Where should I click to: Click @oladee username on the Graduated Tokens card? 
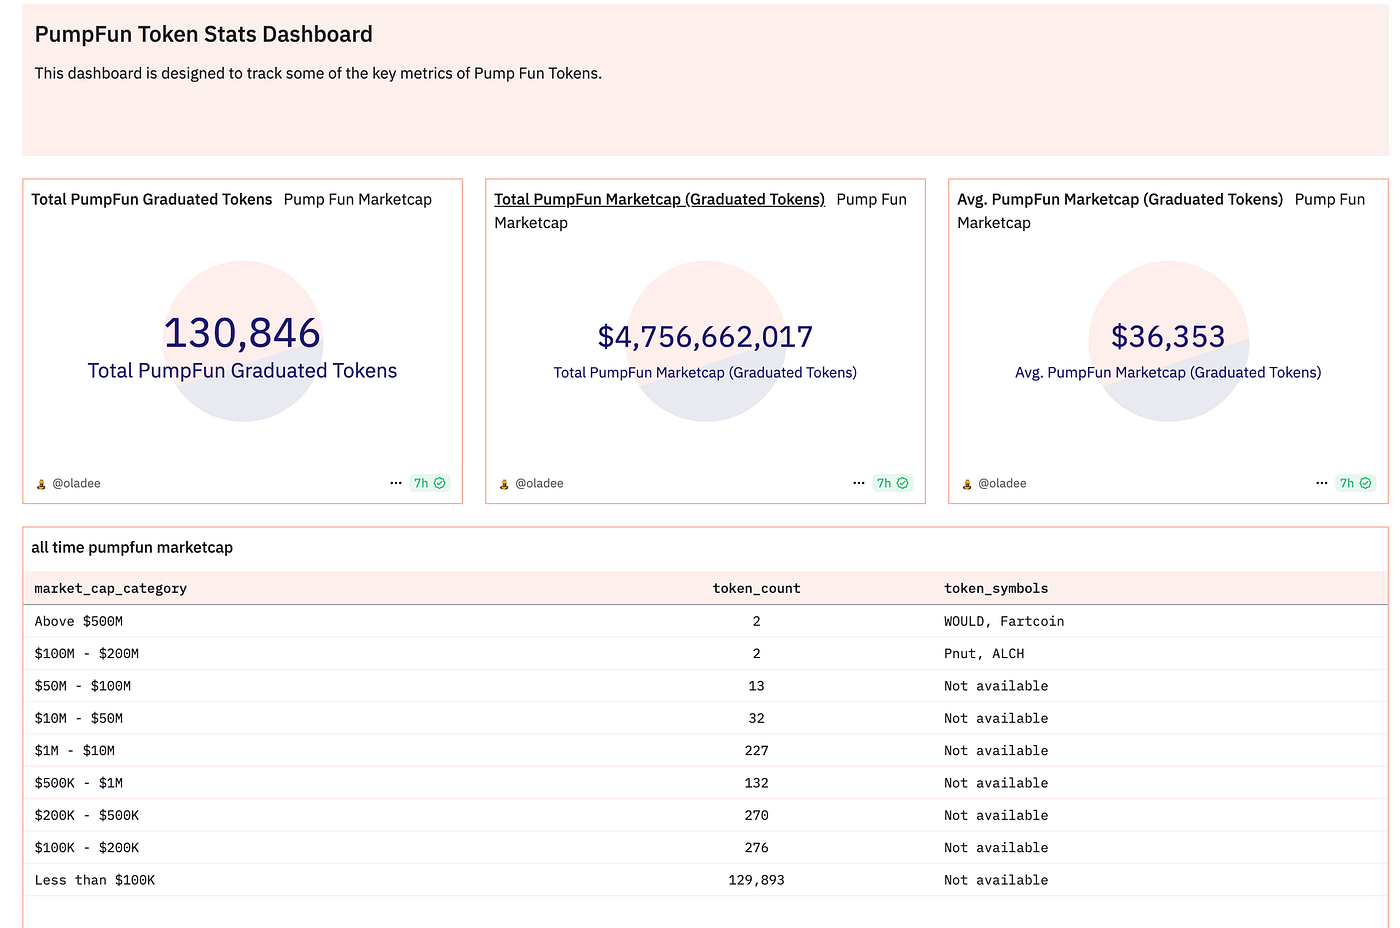76,483
